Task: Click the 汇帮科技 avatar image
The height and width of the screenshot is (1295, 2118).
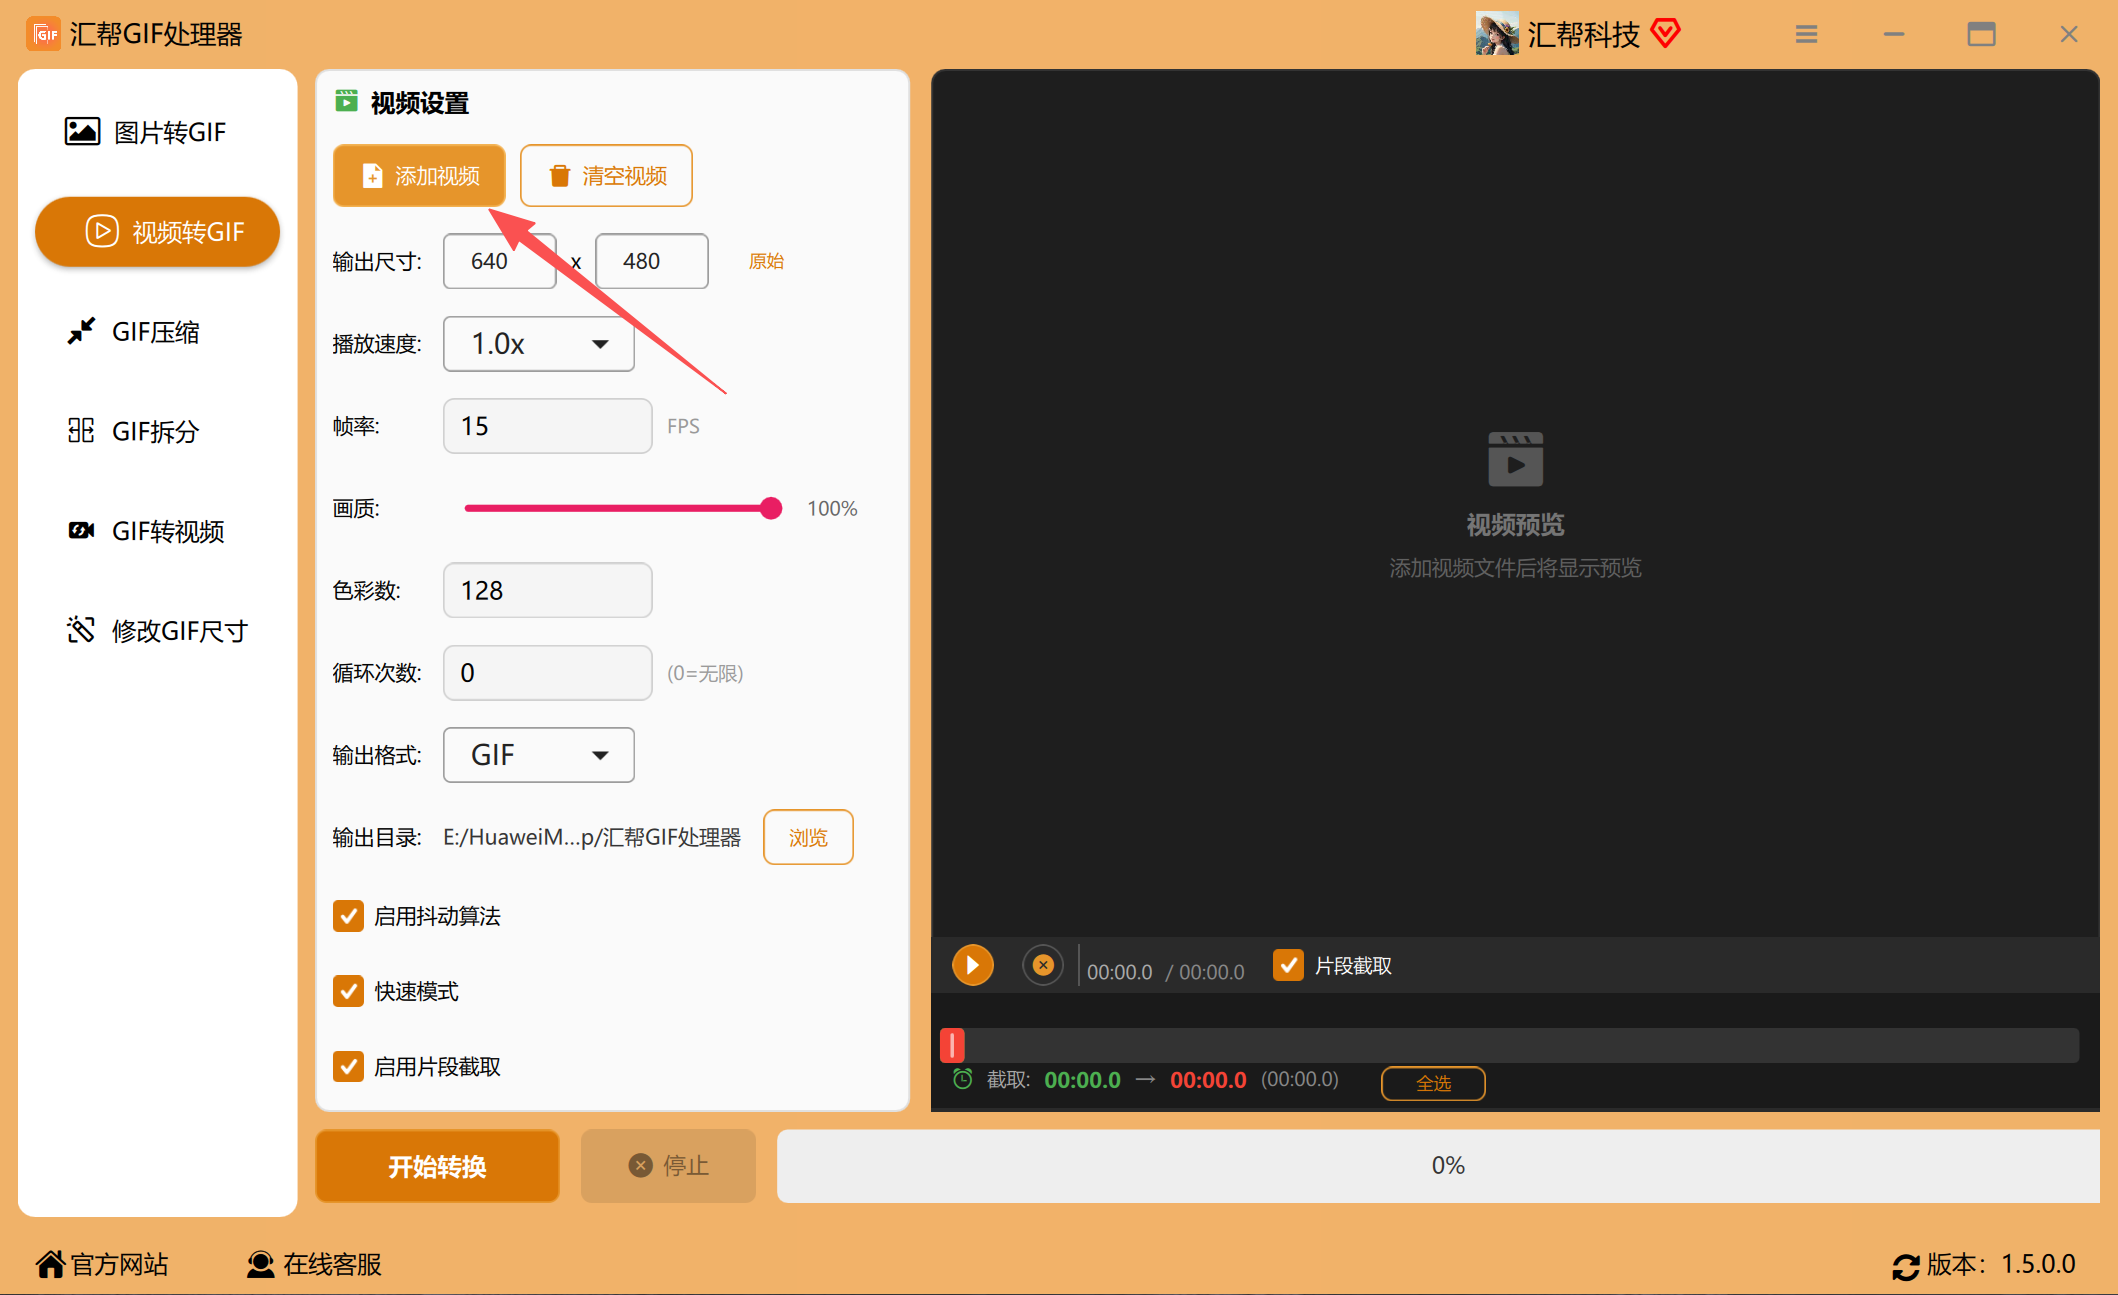Action: pyautogui.click(x=1496, y=34)
